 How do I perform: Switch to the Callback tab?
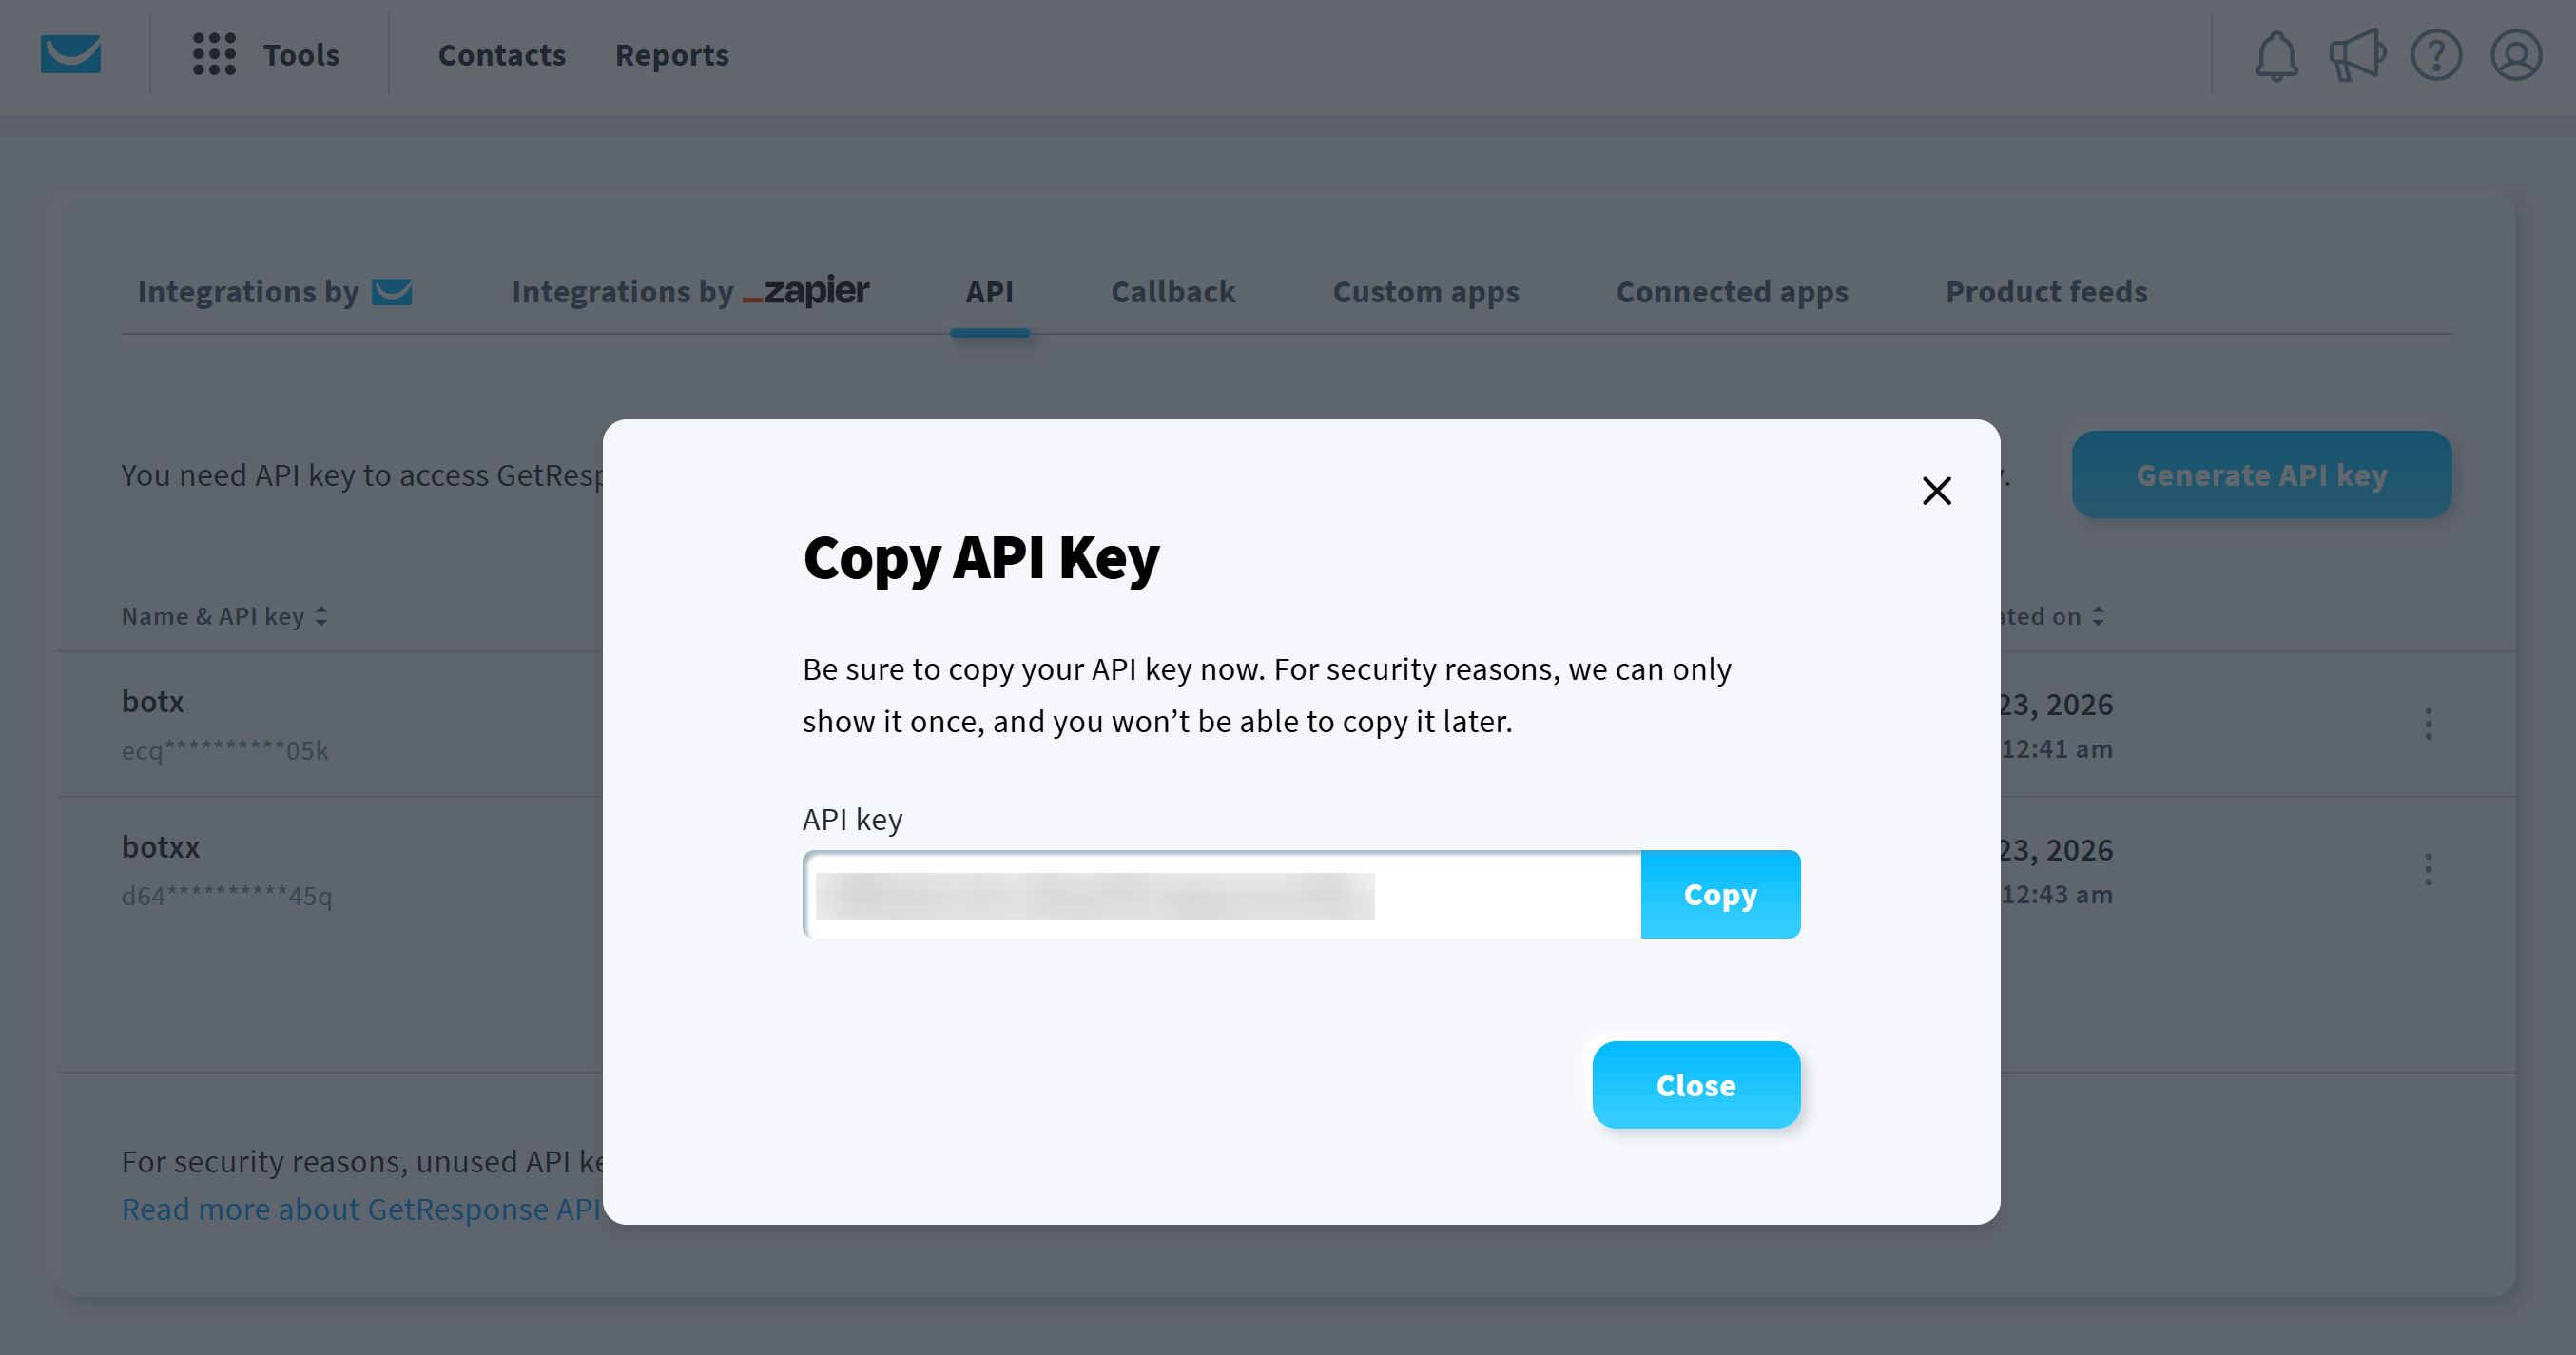point(1173,292)
